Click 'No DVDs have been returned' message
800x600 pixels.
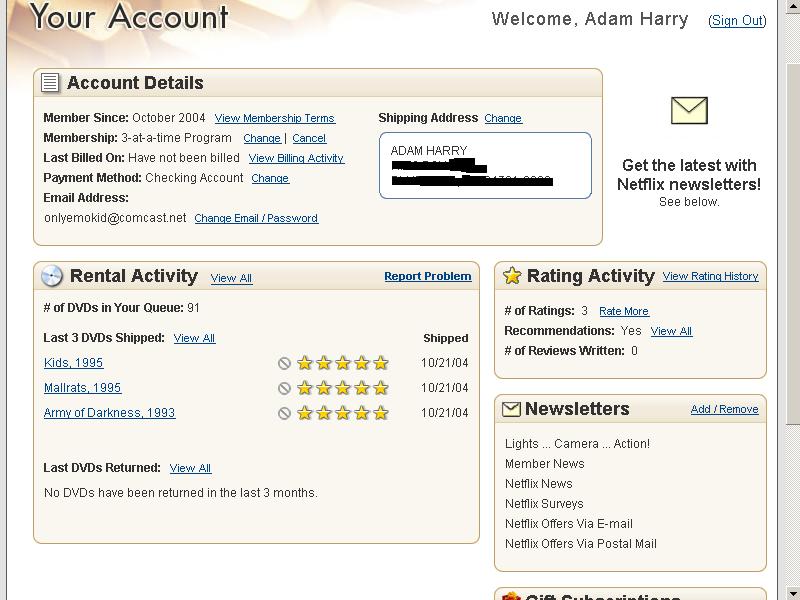click(x=181, y=493)
